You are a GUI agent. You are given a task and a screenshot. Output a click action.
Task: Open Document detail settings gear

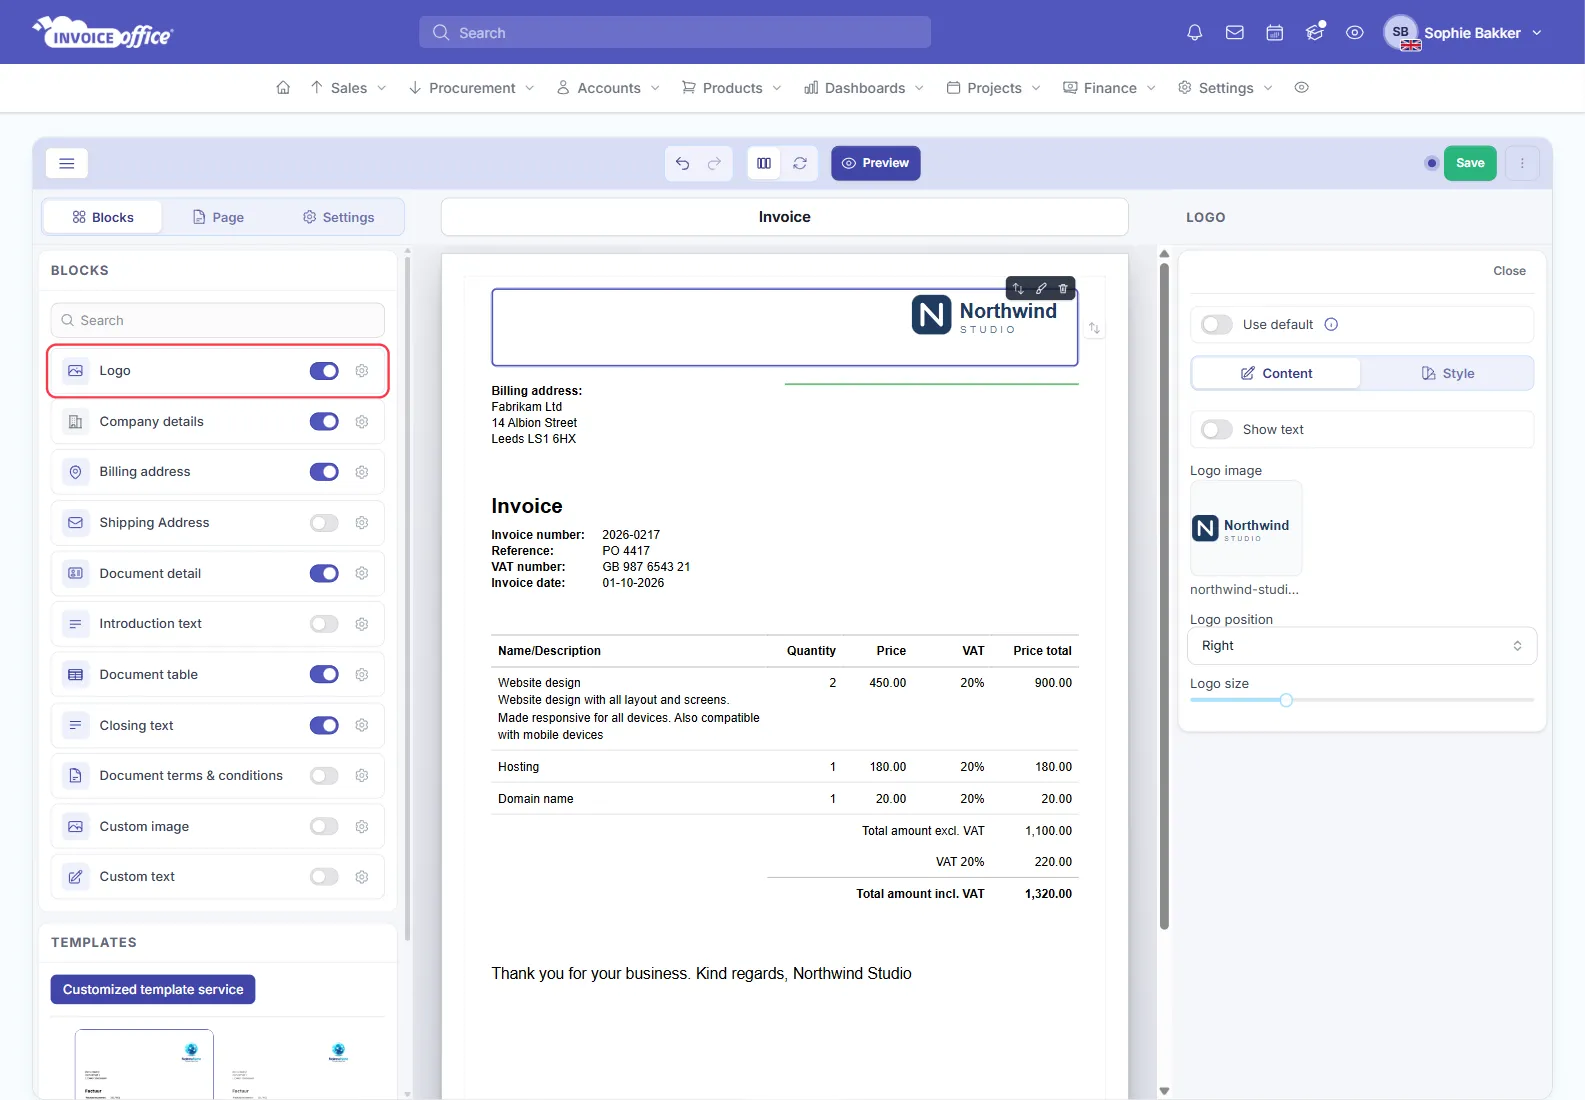click(x=362, y=573)
